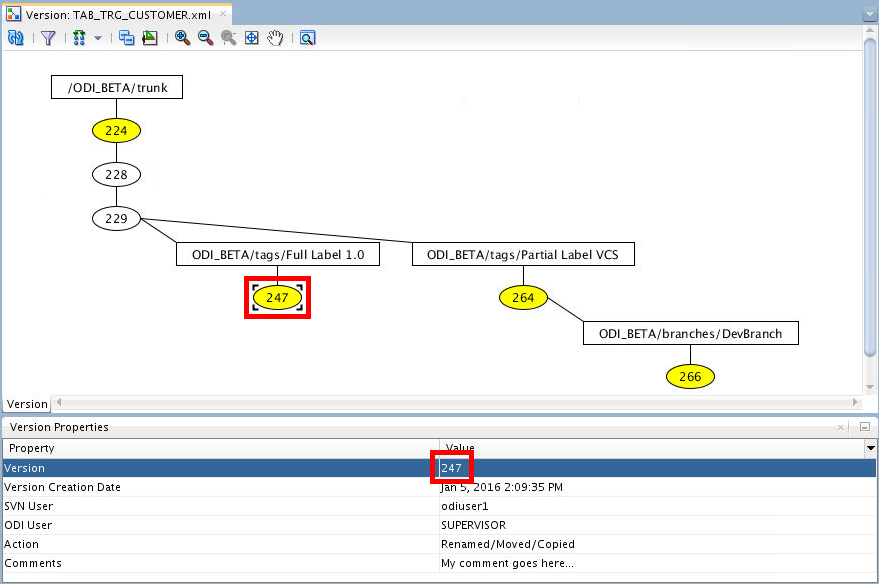Close the TAB_TRG_CUSTOMER.xml tab
The width and height of the screenshot is (879, 584).
click(x=223, y=13)
